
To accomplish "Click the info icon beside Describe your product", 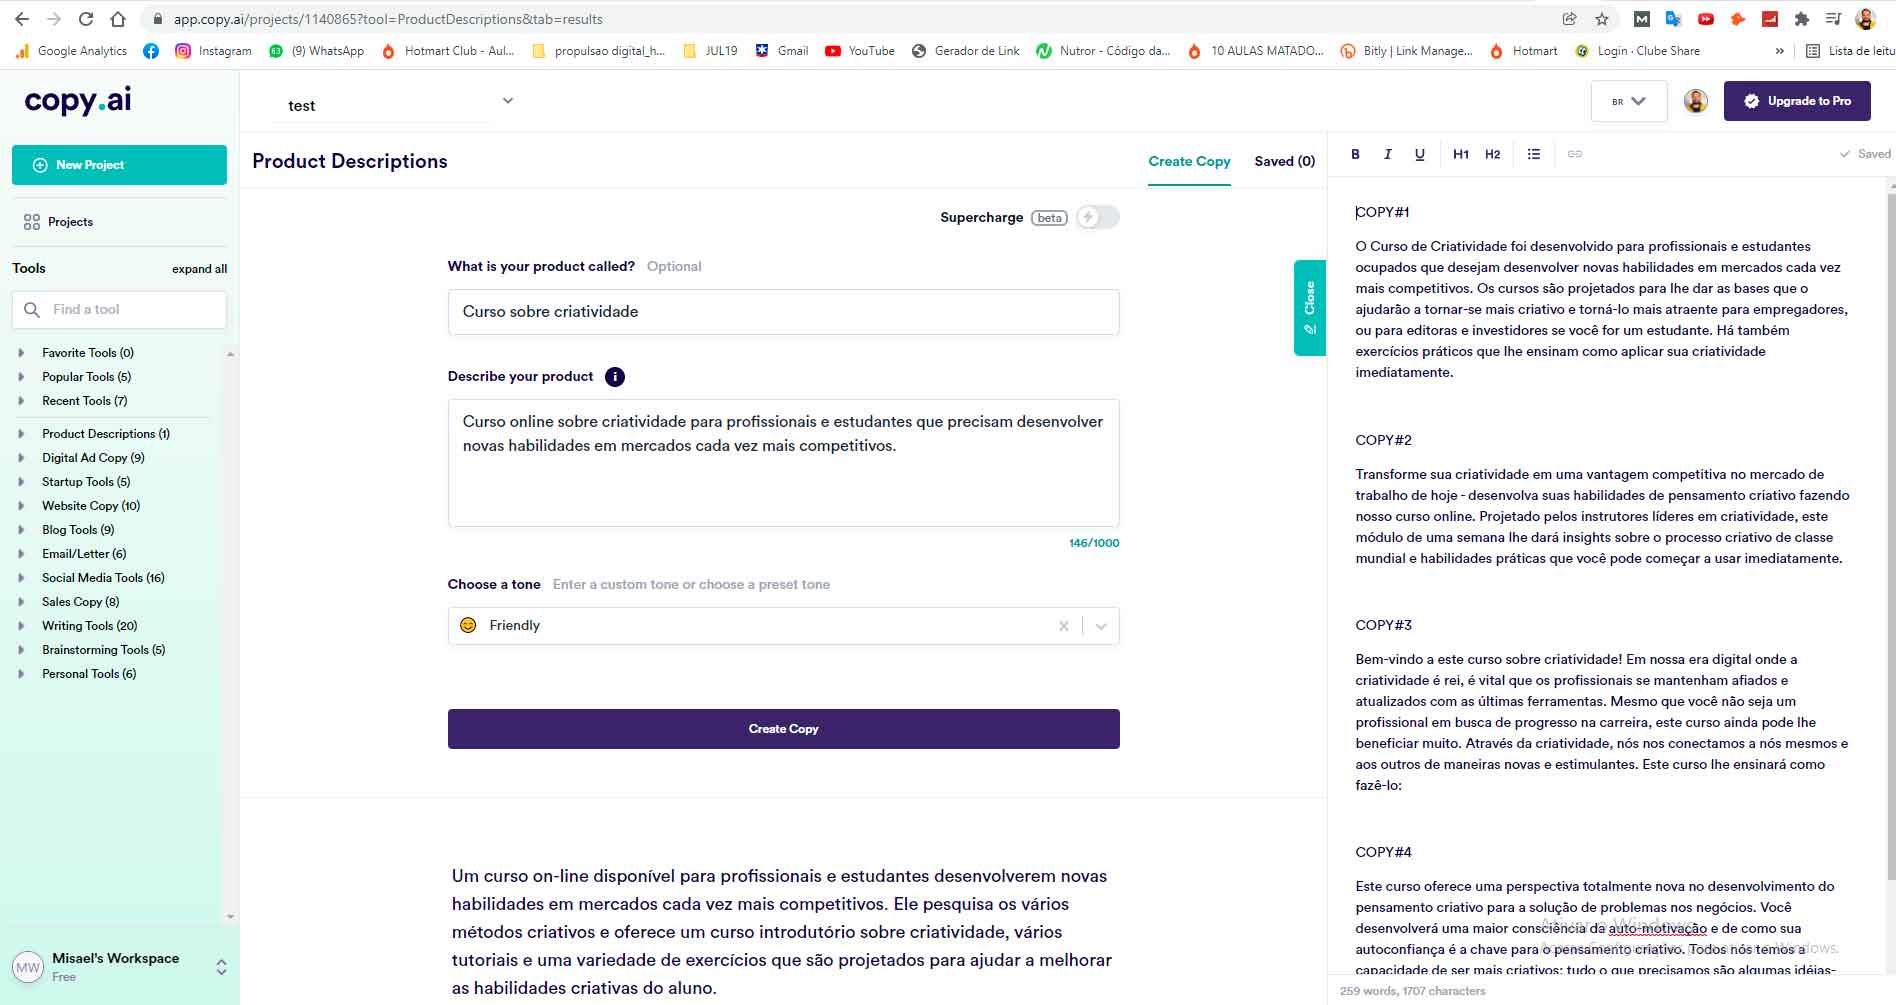I will [615, 377].
